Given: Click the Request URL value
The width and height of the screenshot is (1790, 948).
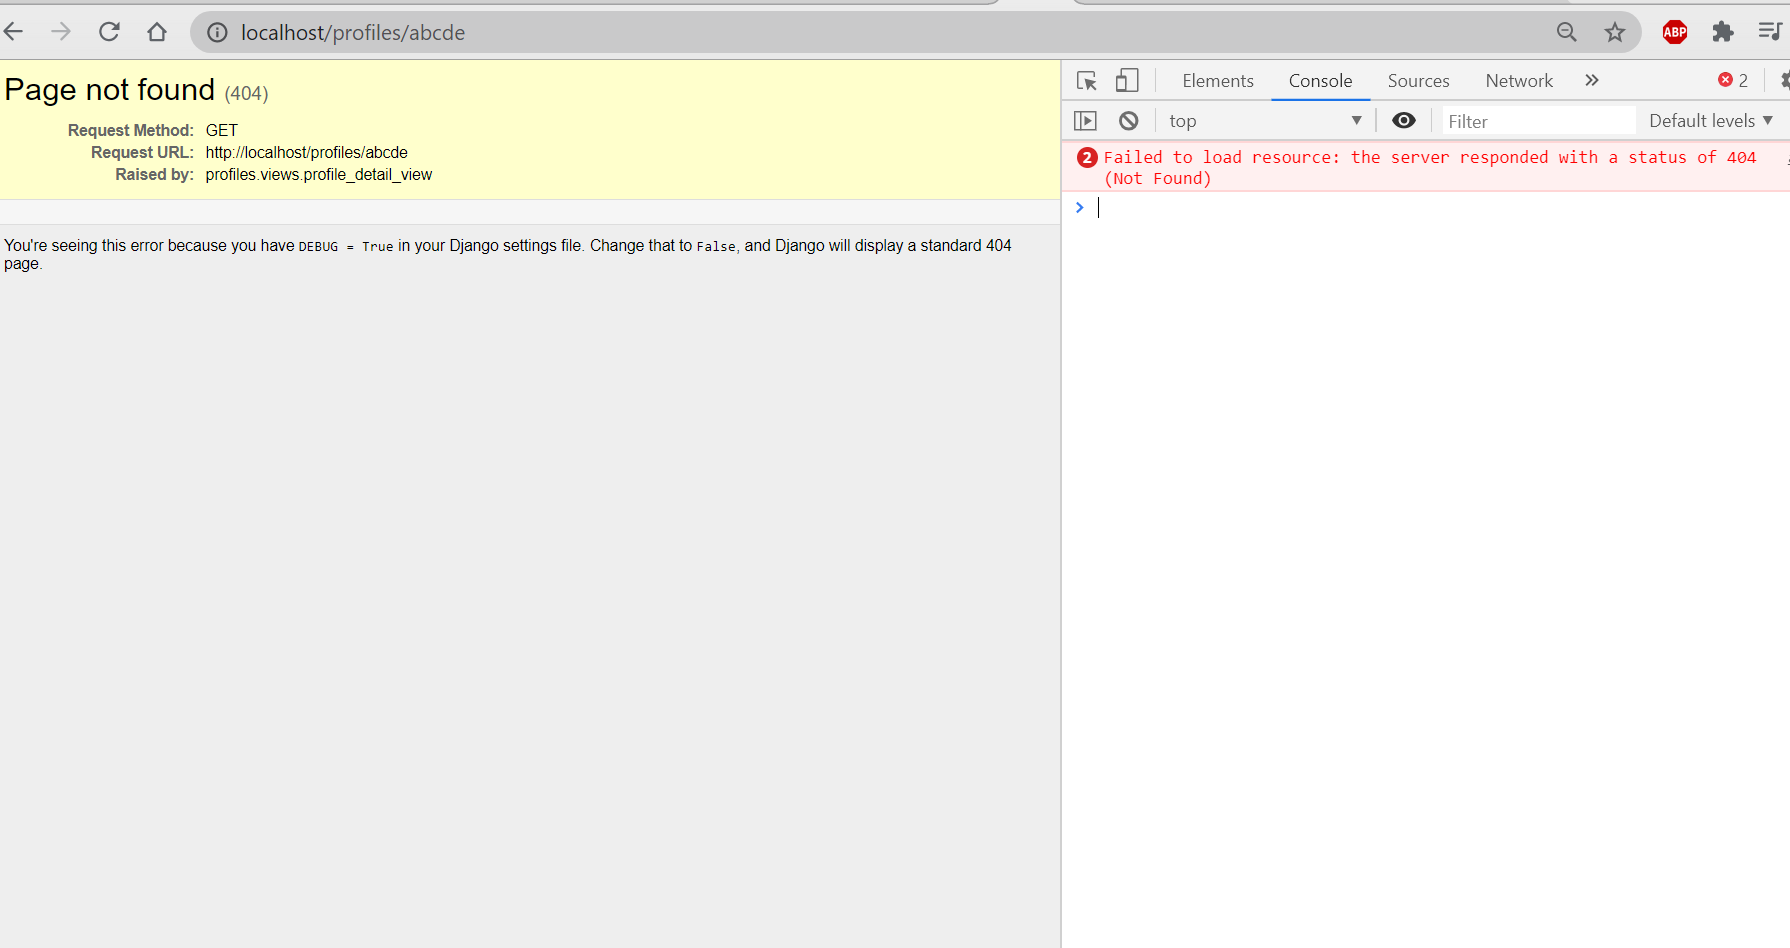Looking at the screenshot, I should (307, 152).
